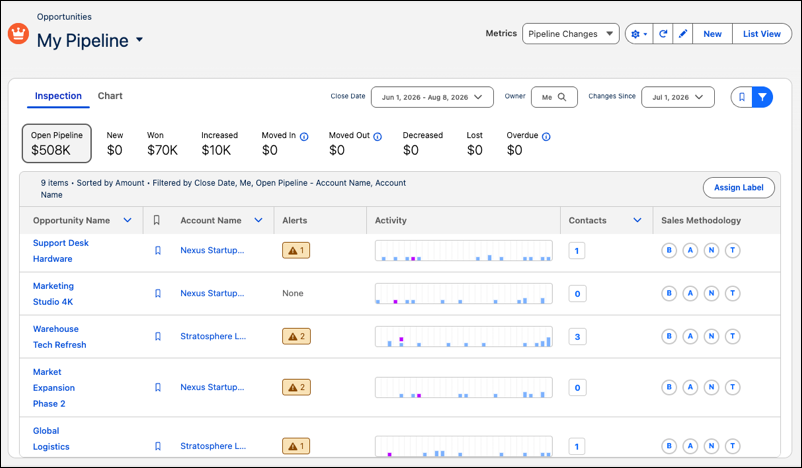Click contacts count 3 for Warehouse Tech Refresh
Image resolution: width=802 pixels, height=468 pixels.
pos(577,337)
